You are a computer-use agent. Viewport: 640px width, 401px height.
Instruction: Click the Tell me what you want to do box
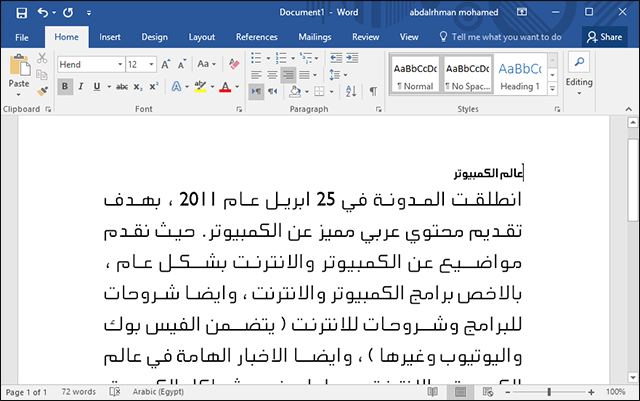(x=500, y=37)
